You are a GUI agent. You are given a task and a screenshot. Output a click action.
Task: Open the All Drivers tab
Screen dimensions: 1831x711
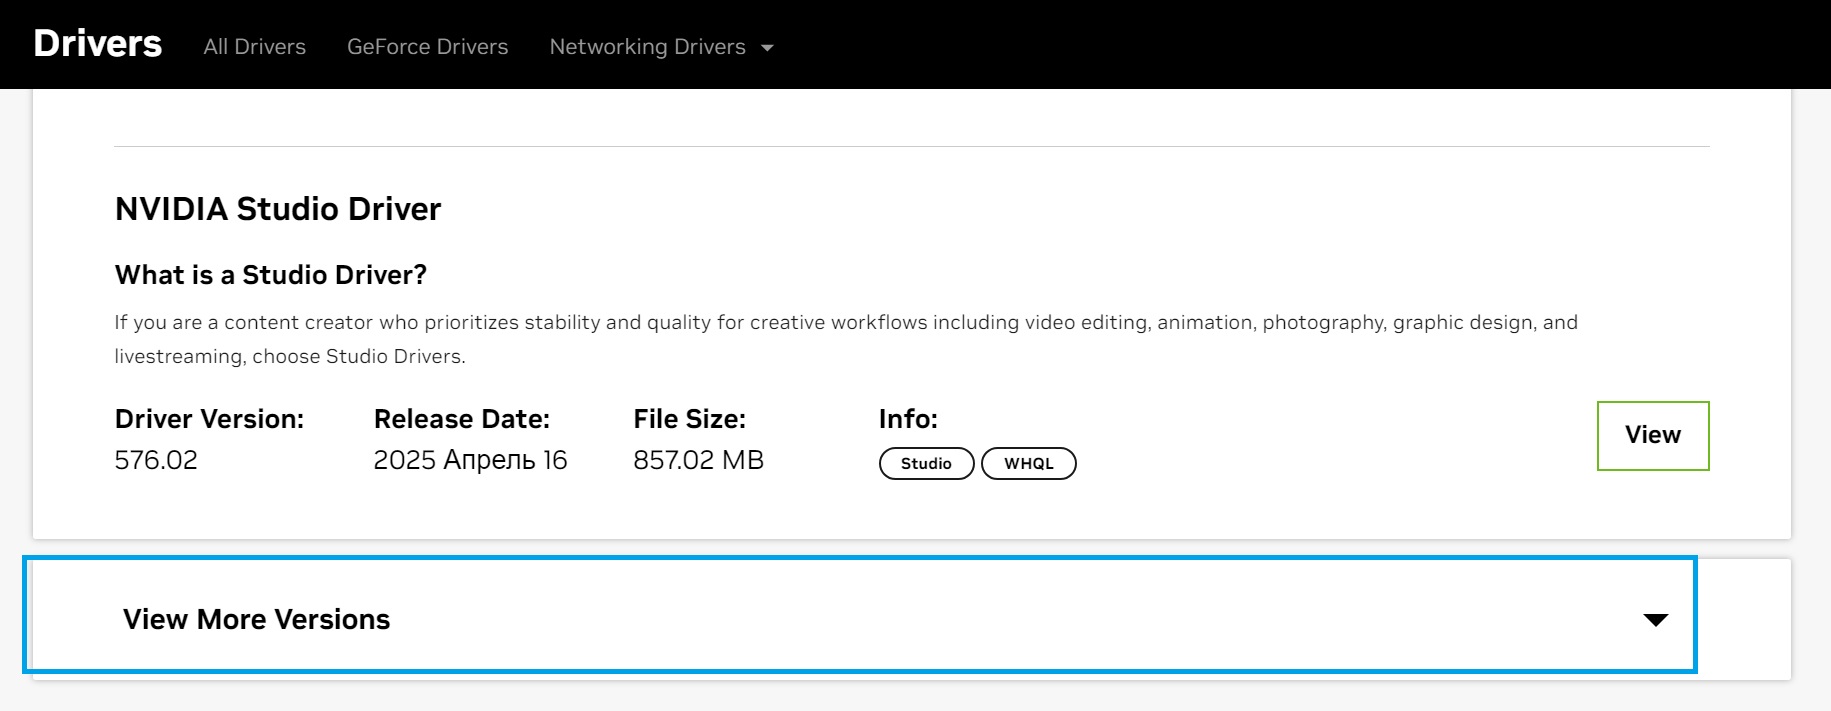click(254, 47)
